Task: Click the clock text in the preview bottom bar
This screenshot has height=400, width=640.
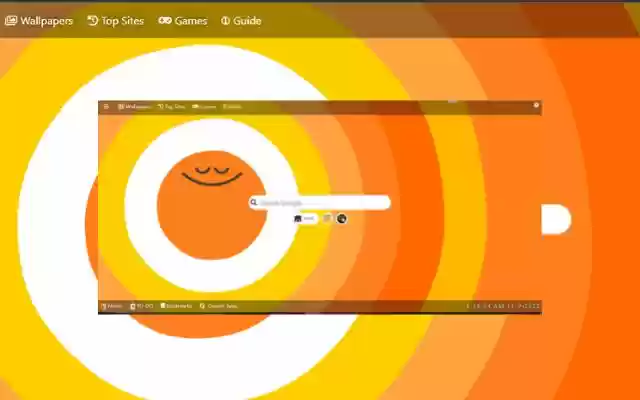Action: (503, 306)
